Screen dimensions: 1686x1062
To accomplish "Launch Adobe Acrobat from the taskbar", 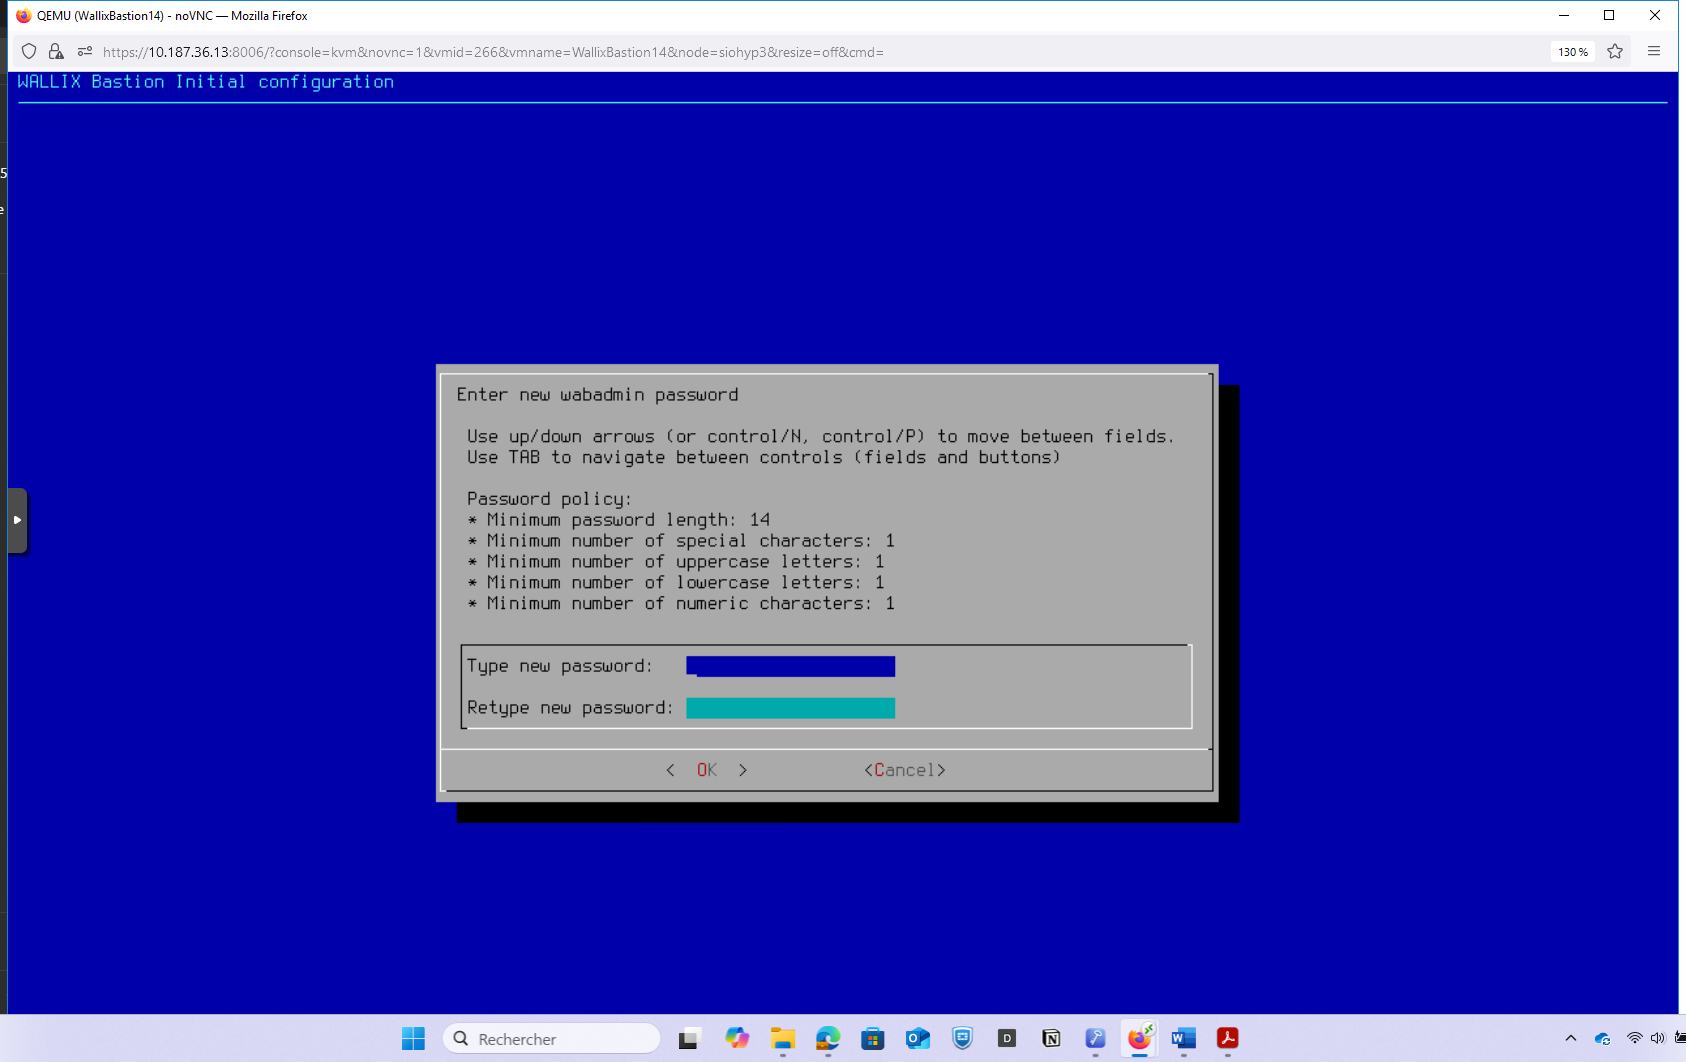I will coord(1227,1039).
